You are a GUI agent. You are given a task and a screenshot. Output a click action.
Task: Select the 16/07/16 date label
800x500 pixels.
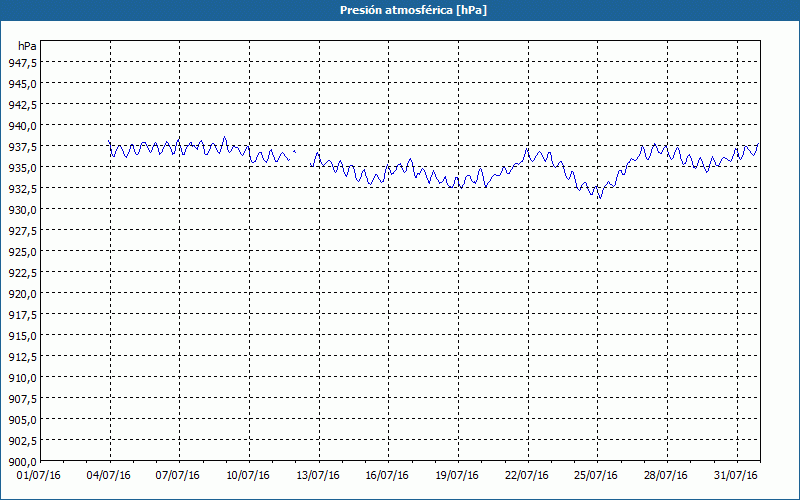click(387, 476)
